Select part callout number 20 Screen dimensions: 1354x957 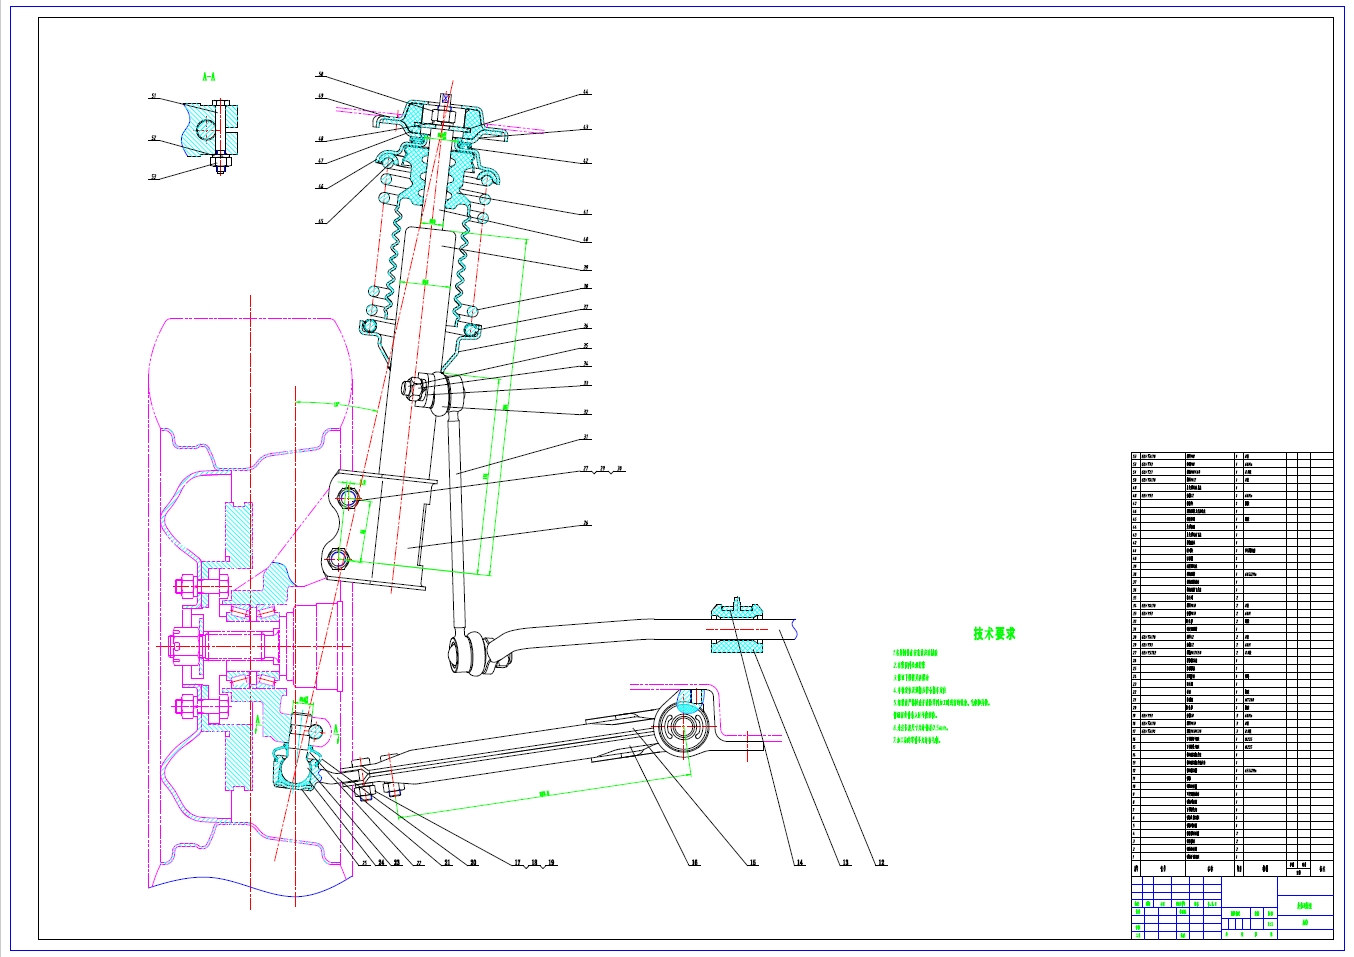coord(473,862)
